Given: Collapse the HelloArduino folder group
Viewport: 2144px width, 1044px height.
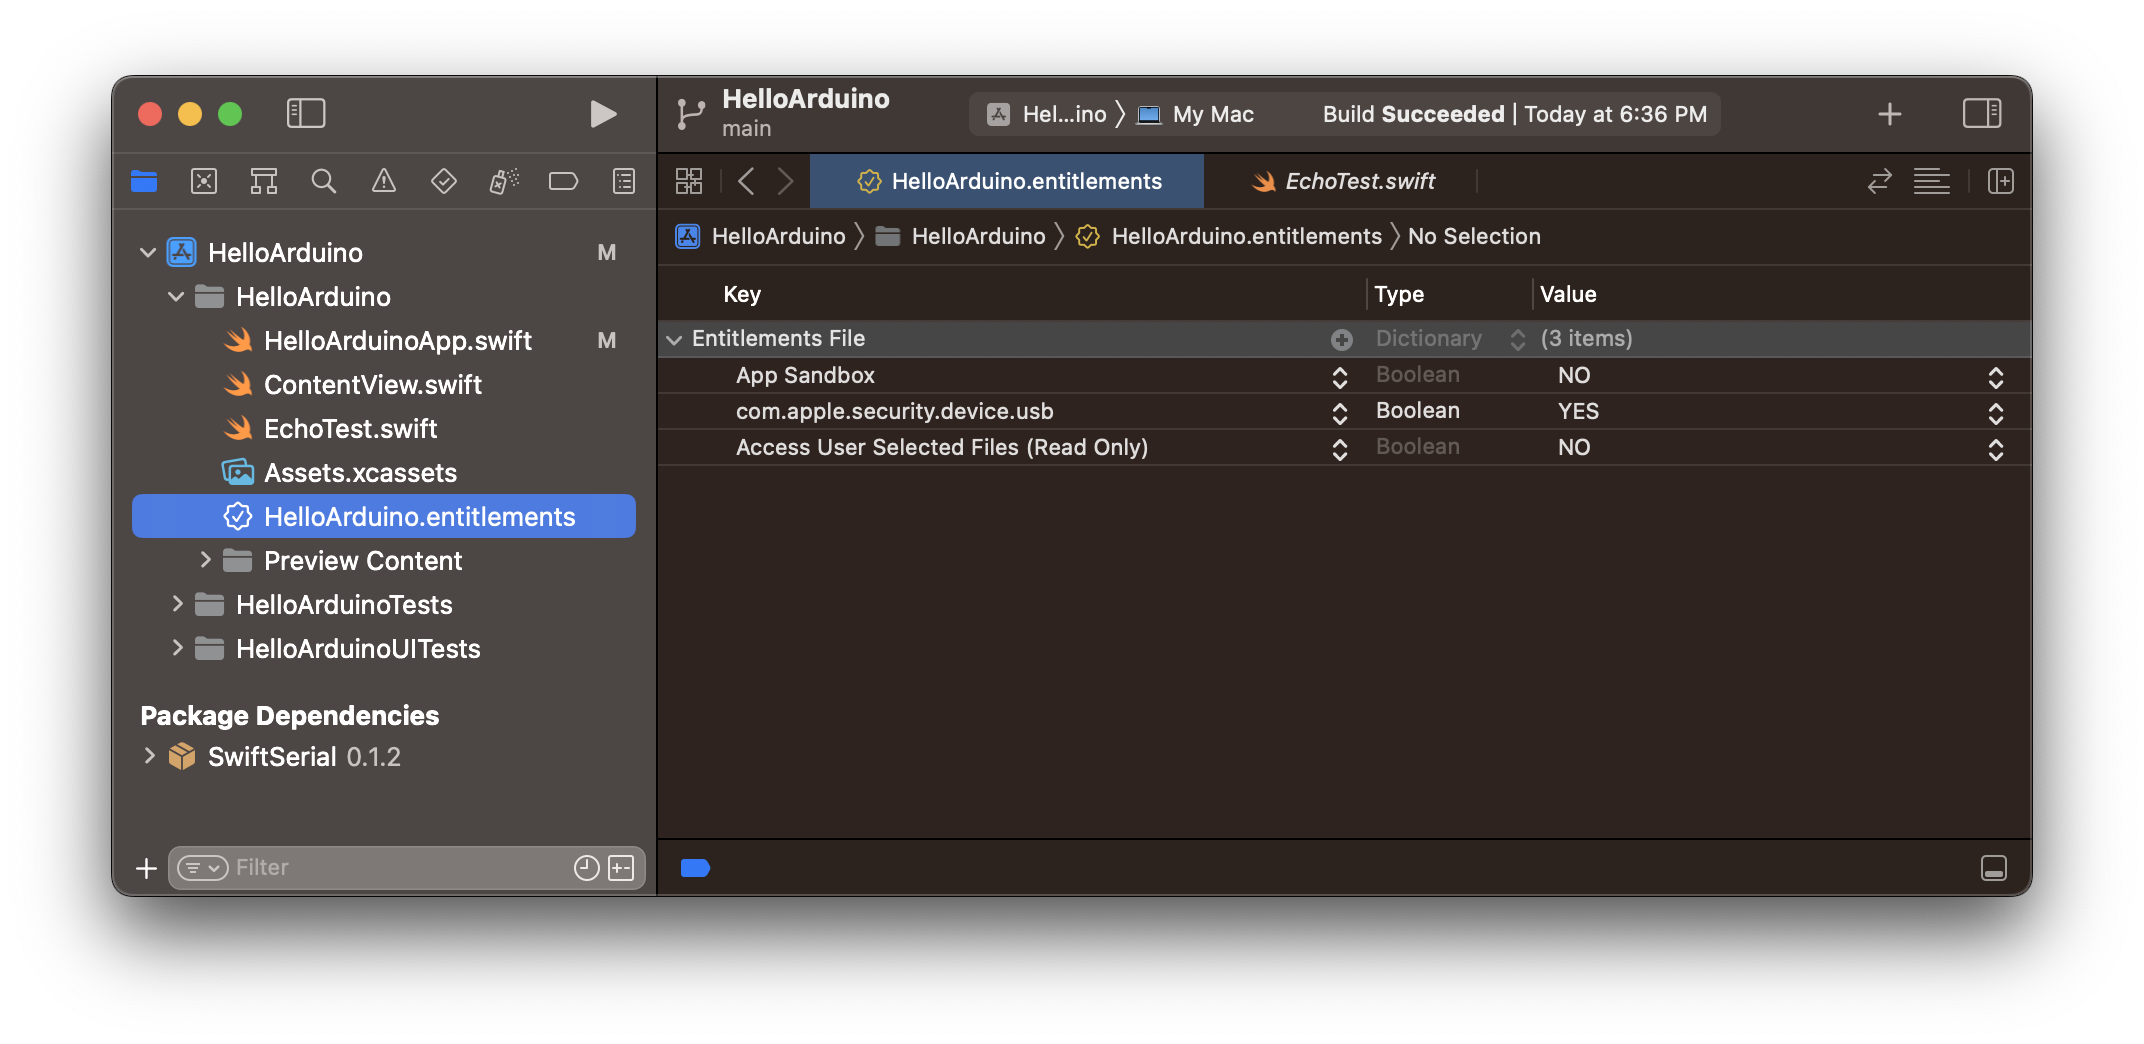Looking at the screenshot, I should (176, 296).
